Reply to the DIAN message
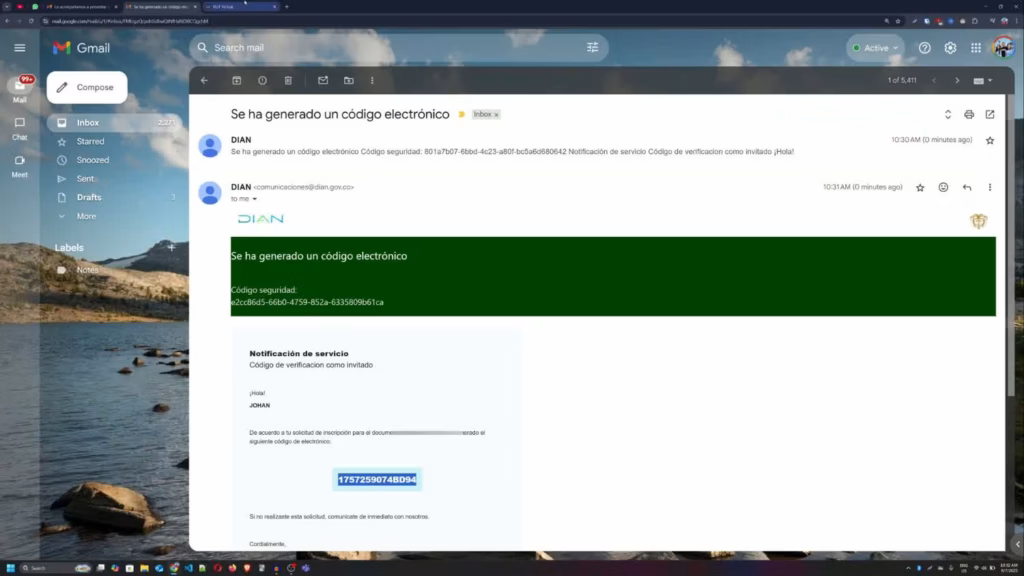This screenshot has height=576, width=1024. 967,187
